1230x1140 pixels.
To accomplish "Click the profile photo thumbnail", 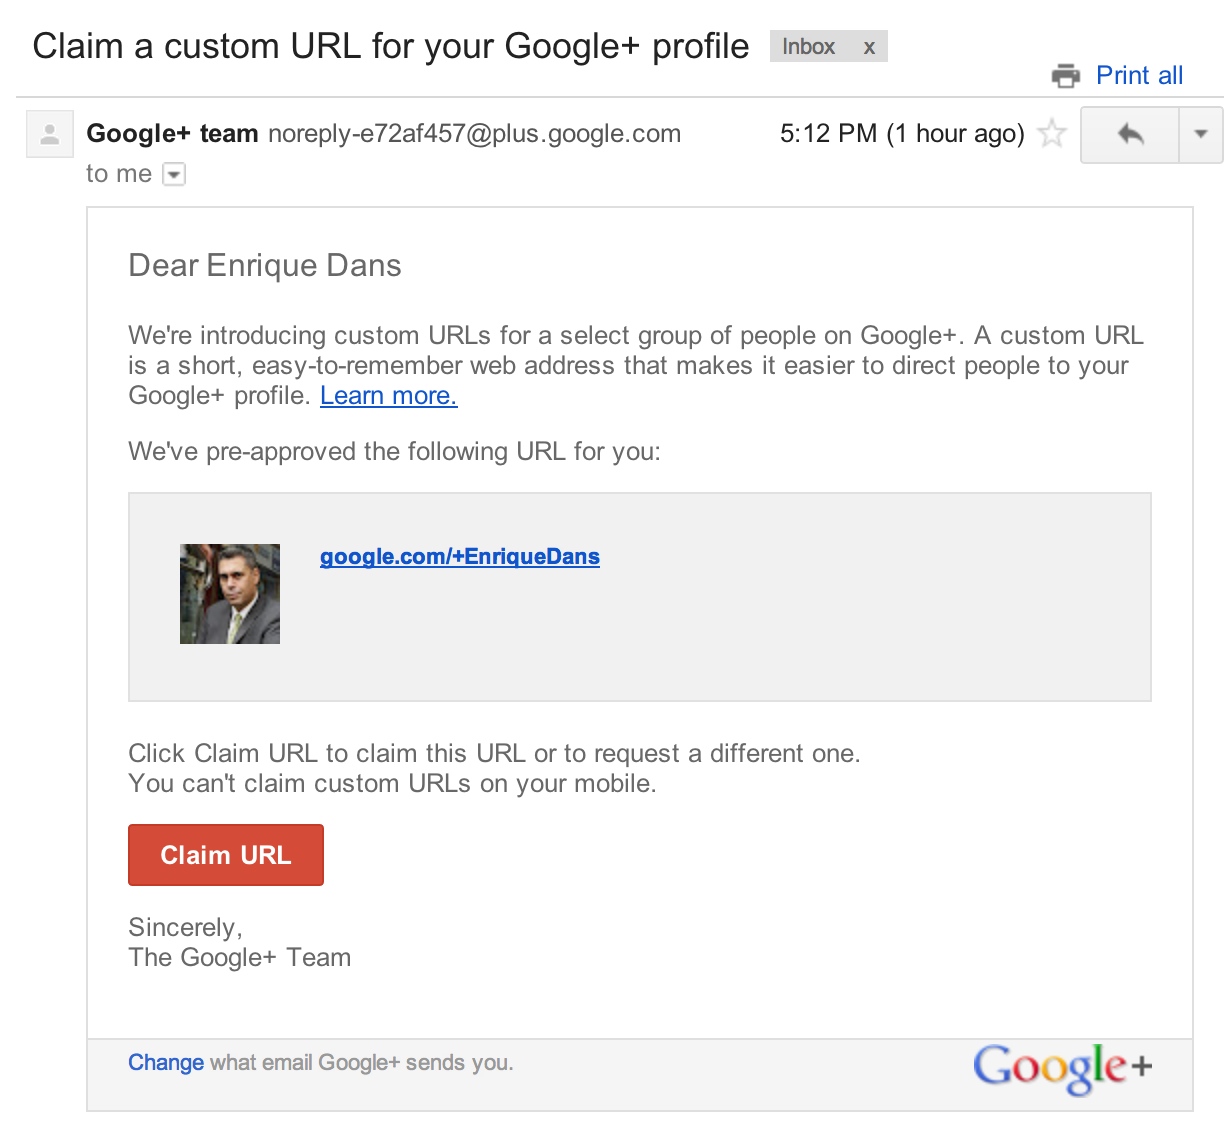I will [230, 594].
